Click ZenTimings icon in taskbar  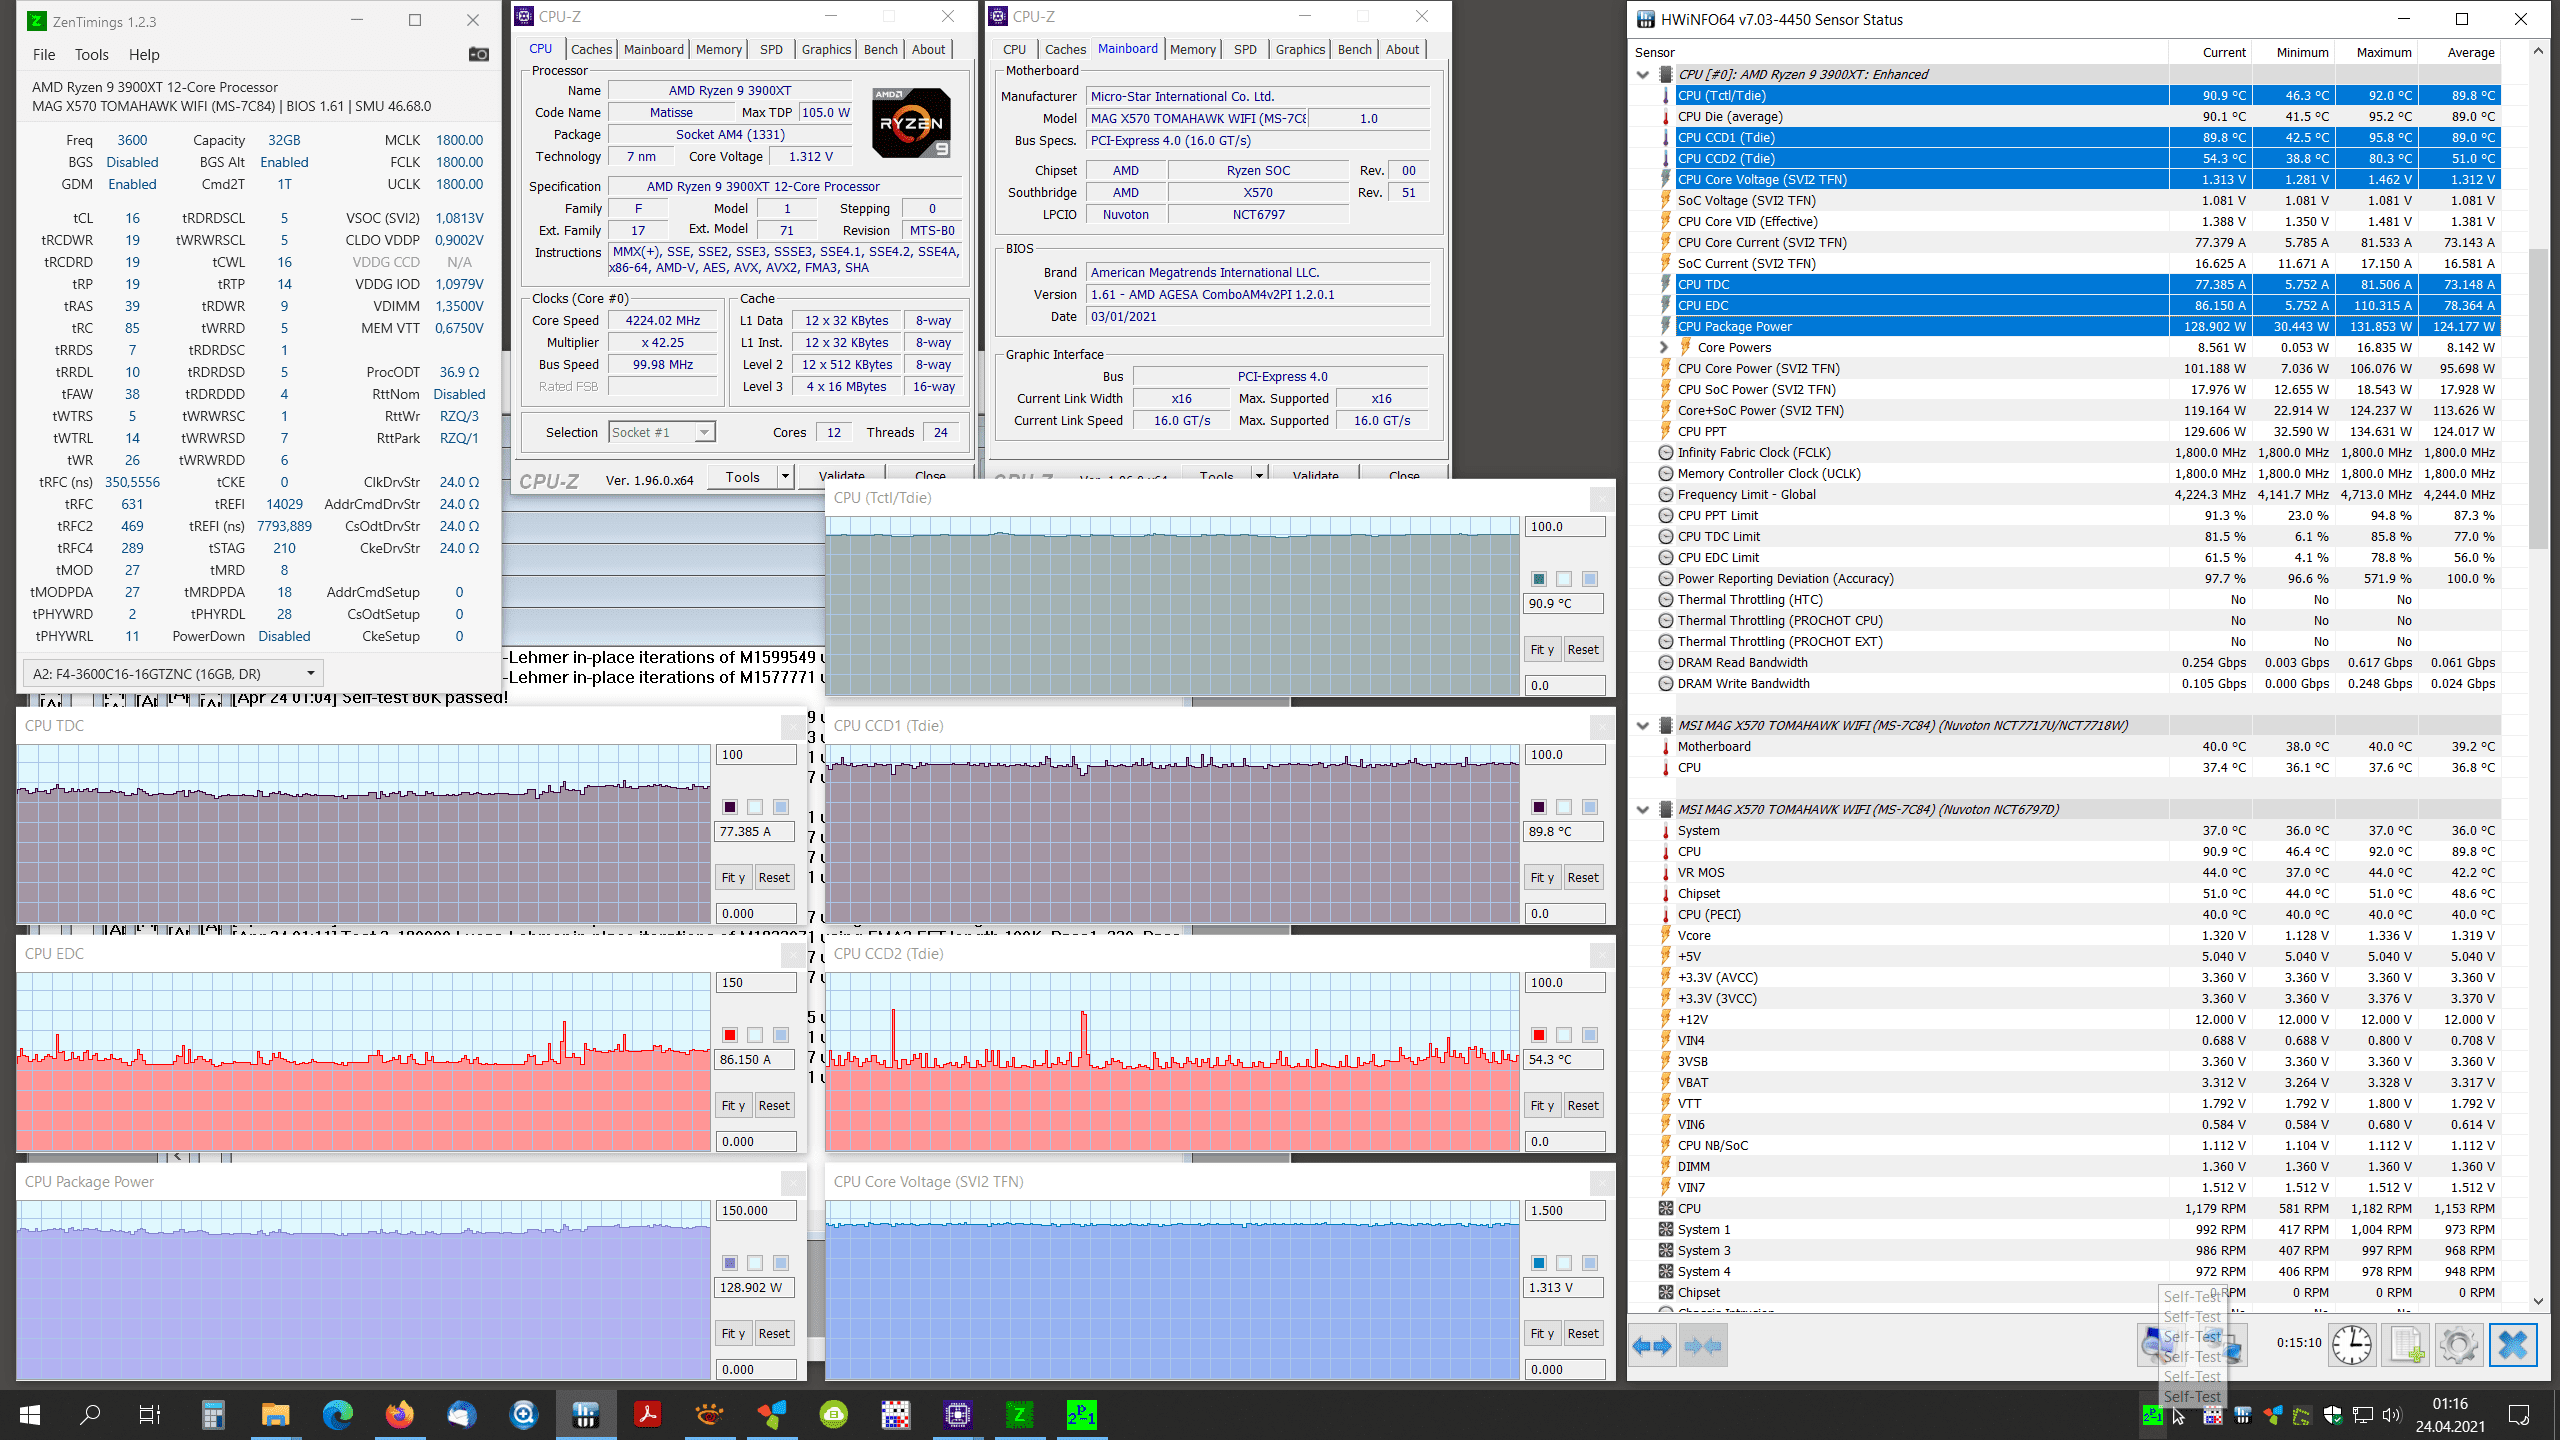1019,1415
